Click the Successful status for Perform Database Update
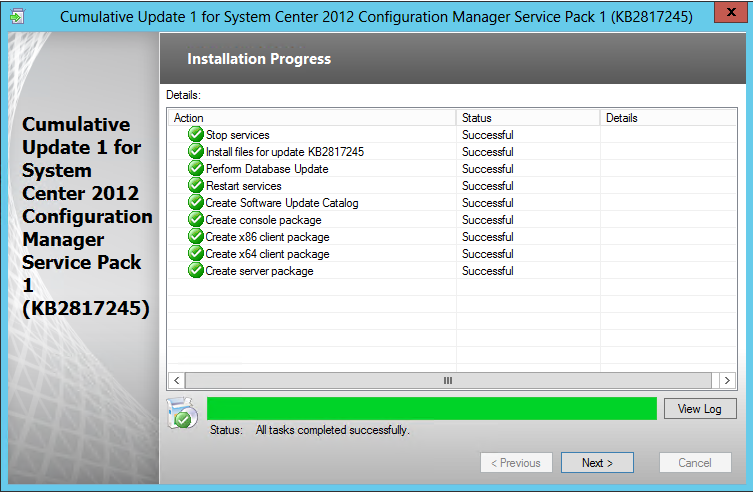Screen dimensions: 753x493 [487, 169]
